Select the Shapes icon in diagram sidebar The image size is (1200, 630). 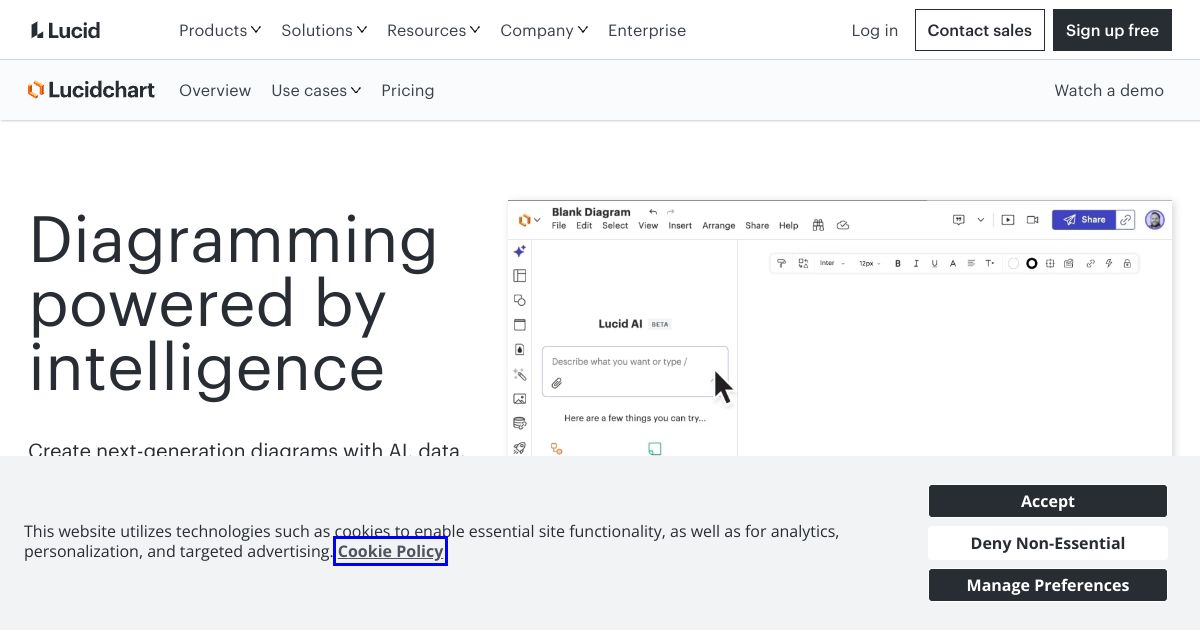pos(519,300)
